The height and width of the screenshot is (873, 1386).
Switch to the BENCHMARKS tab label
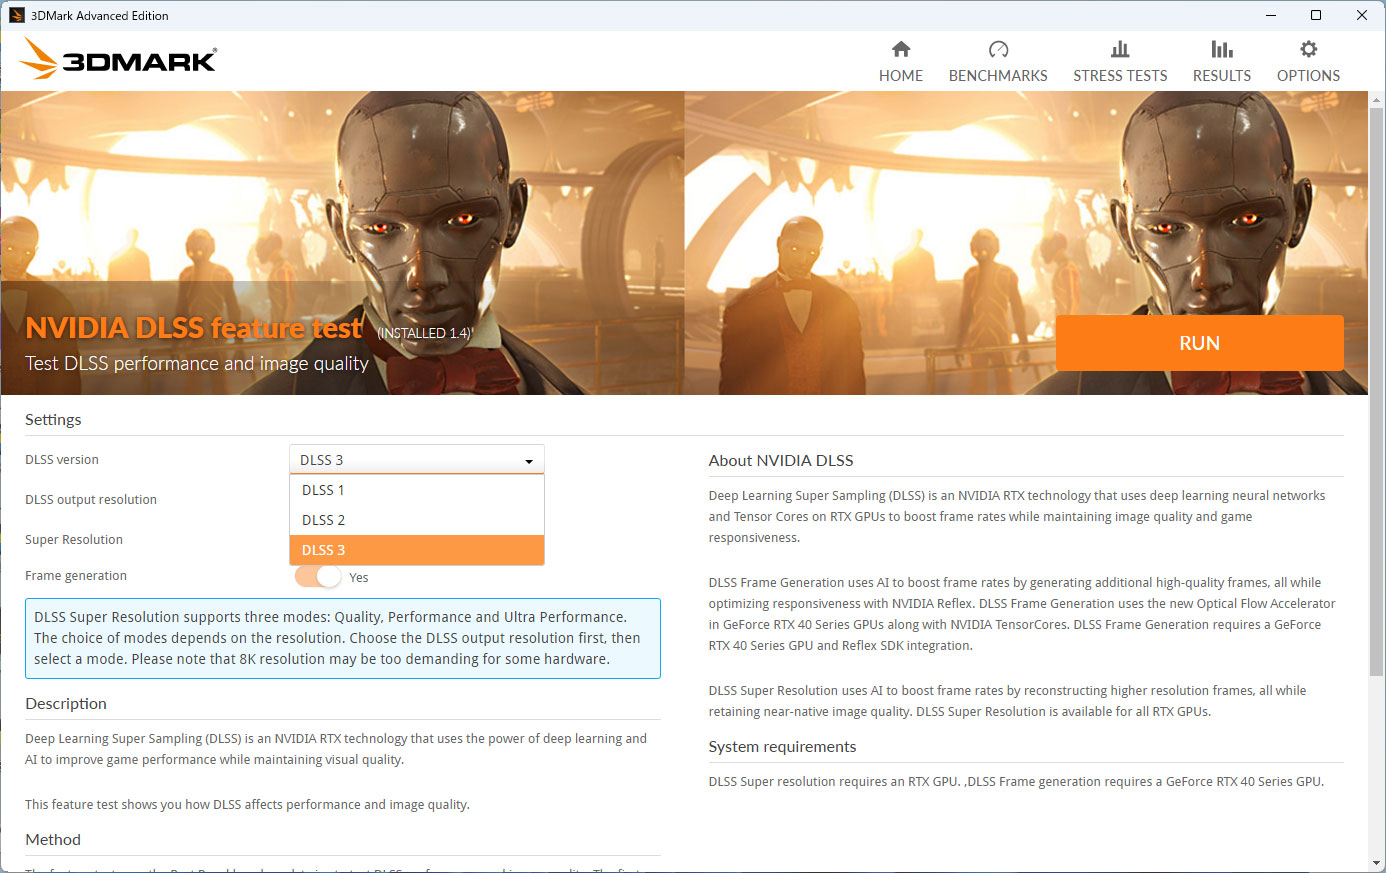pyautogui.click(x=998, y=76)
